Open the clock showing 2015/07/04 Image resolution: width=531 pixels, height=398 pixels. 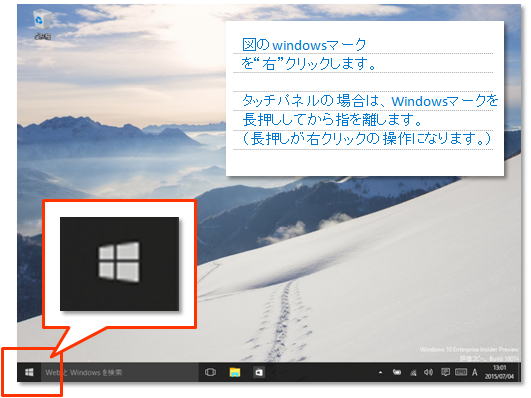pyautogui.click(x=499, y=372)
